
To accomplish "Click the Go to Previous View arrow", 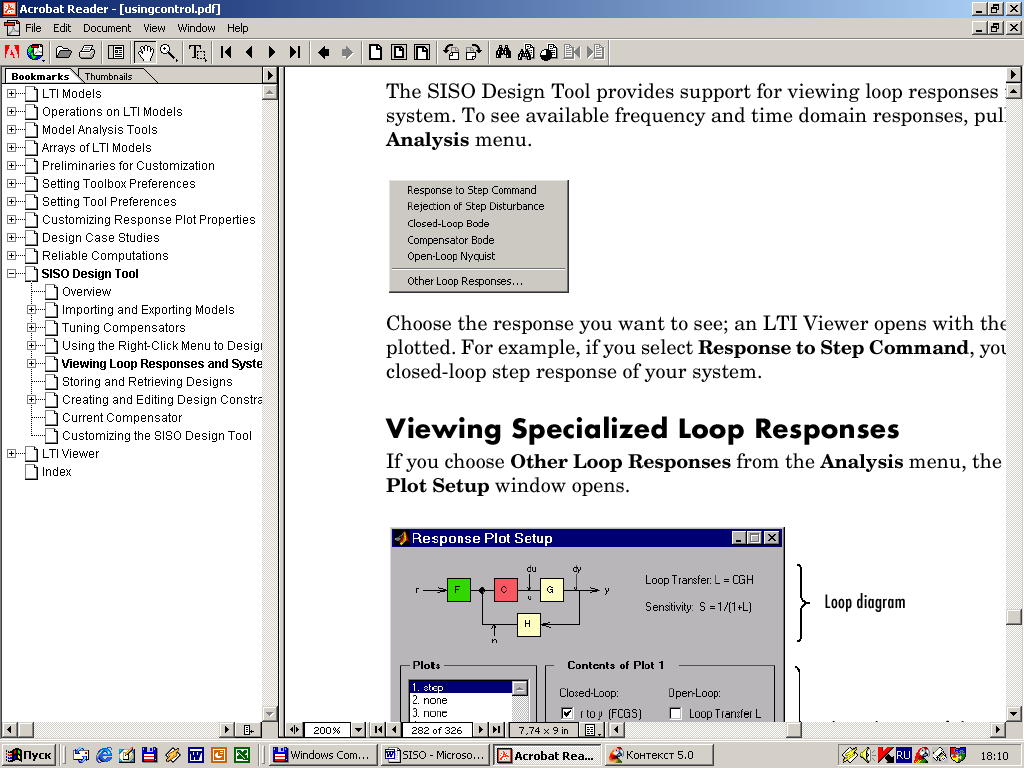I will [323, 52].
